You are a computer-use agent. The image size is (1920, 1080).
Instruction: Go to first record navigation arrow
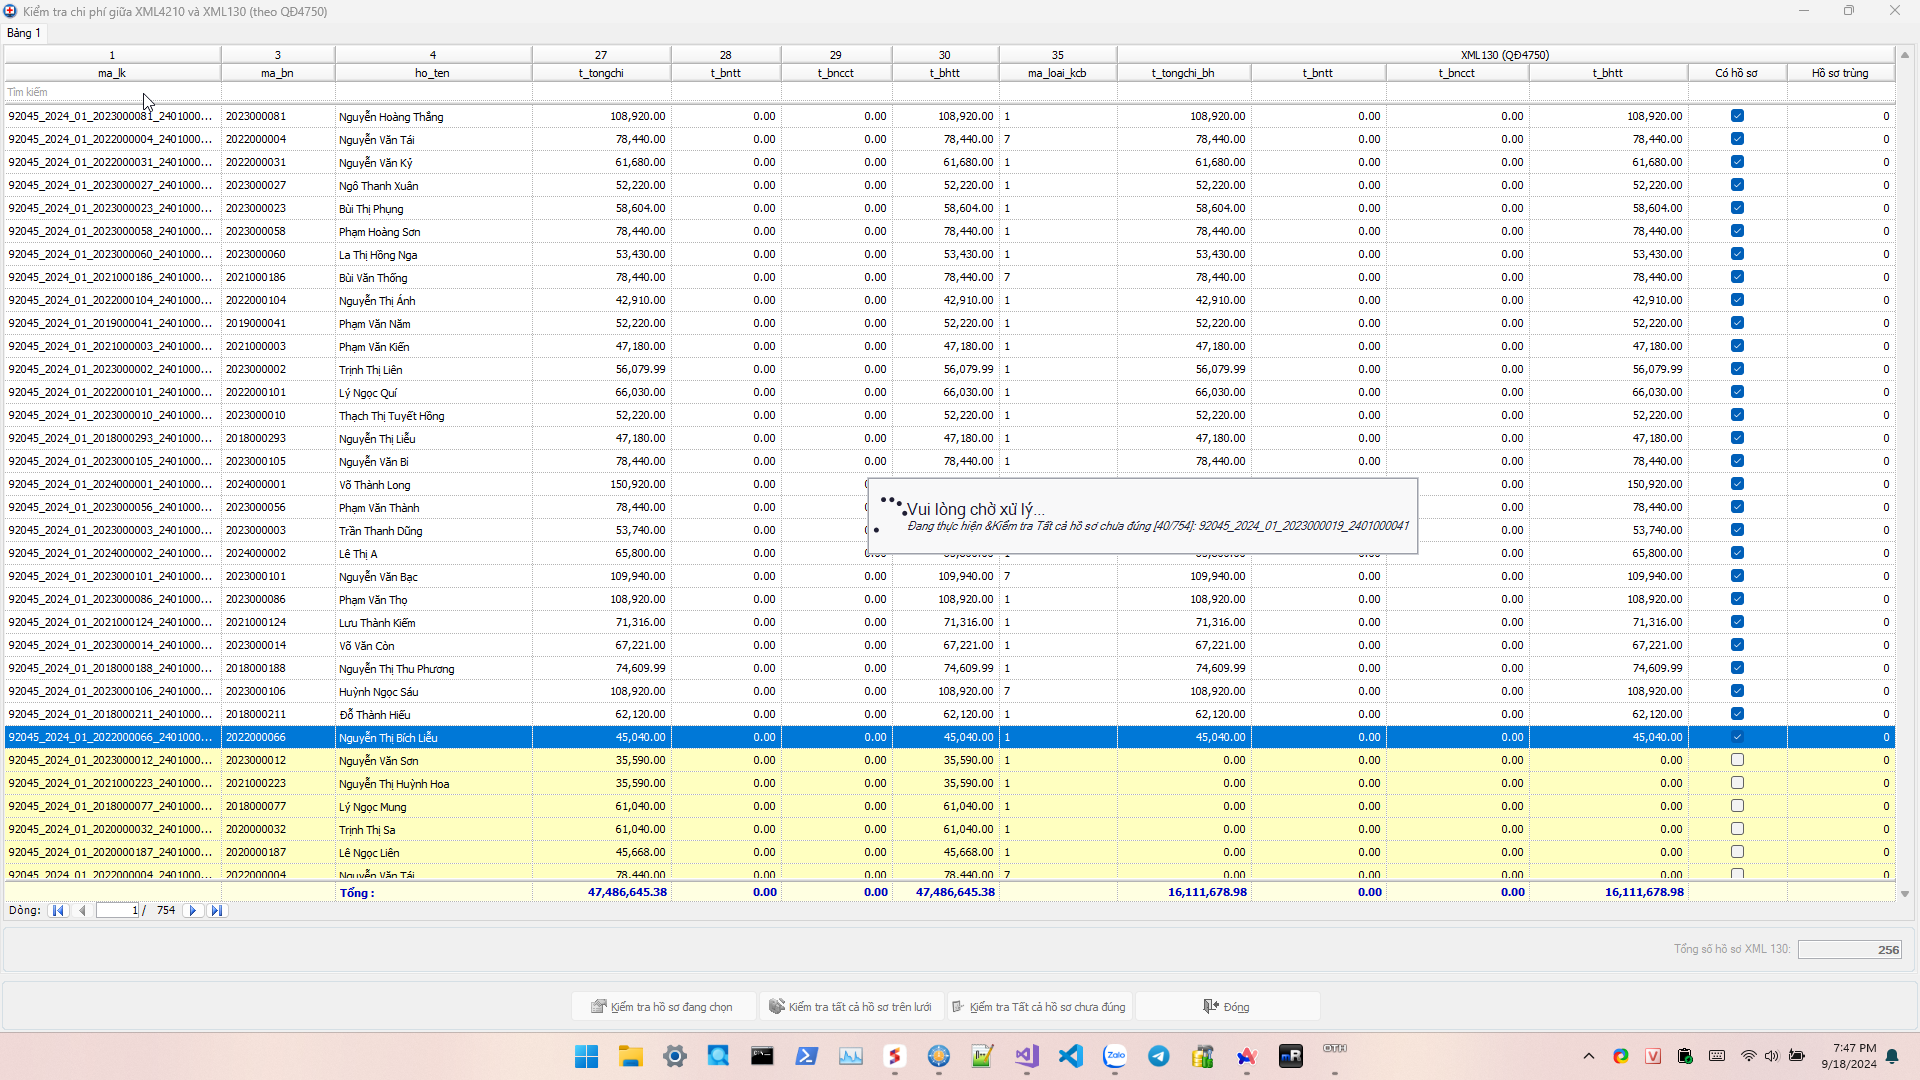point(58,911)
